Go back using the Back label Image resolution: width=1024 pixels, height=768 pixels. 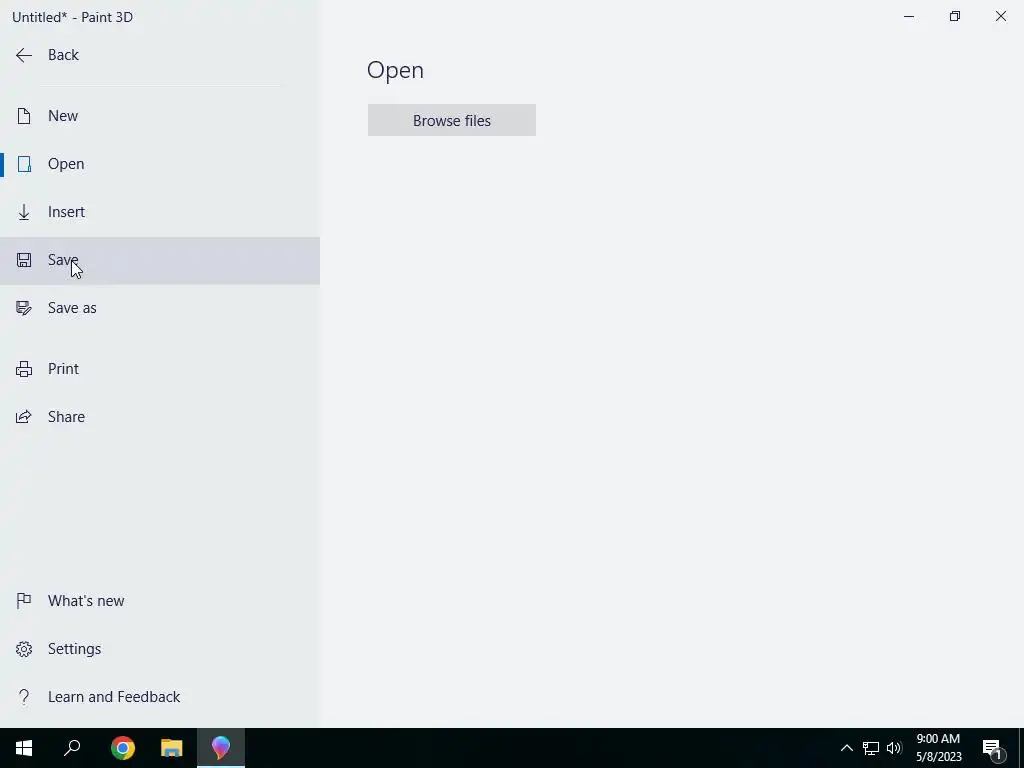[x=63, y=55]
